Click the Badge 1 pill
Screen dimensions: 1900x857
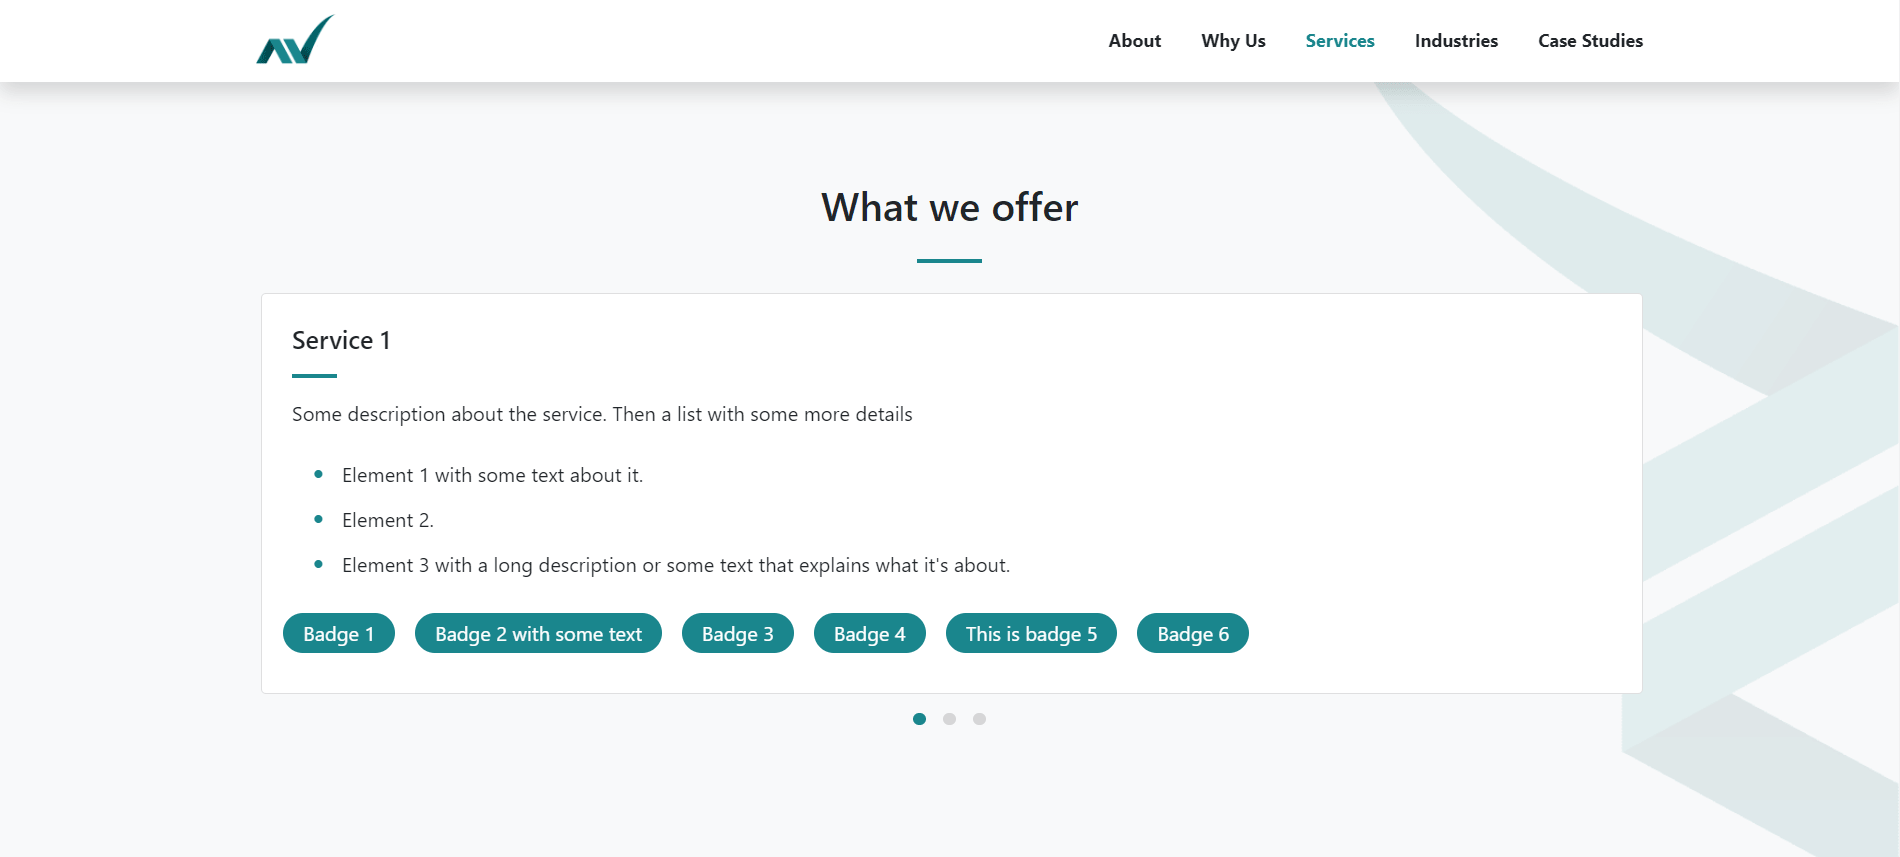(339, 634)
